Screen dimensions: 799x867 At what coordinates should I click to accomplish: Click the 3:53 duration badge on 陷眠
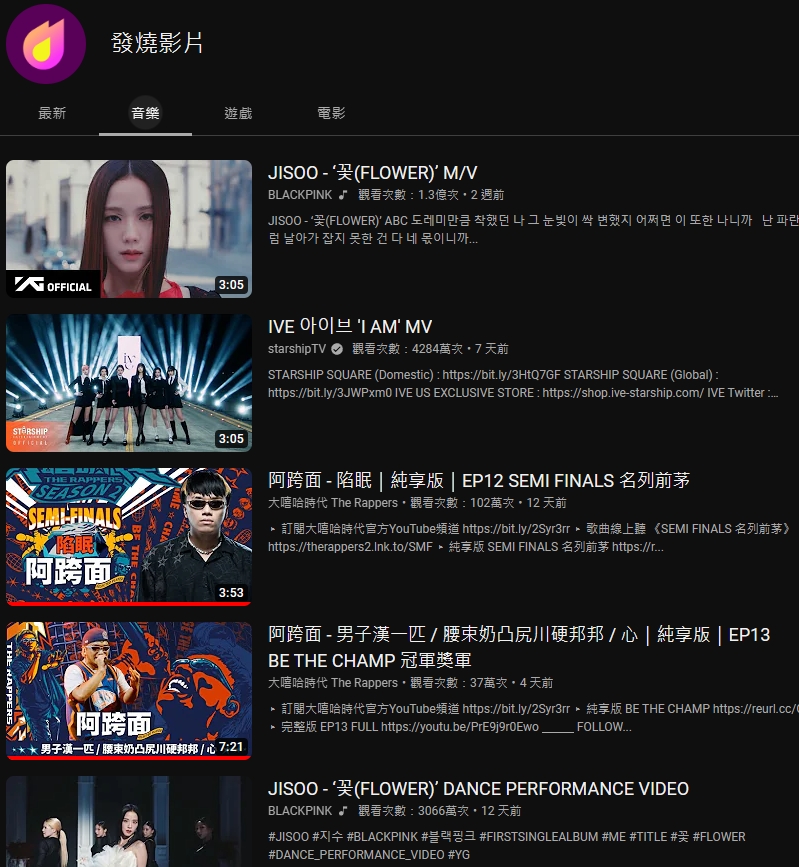click(x=231, y=592)
